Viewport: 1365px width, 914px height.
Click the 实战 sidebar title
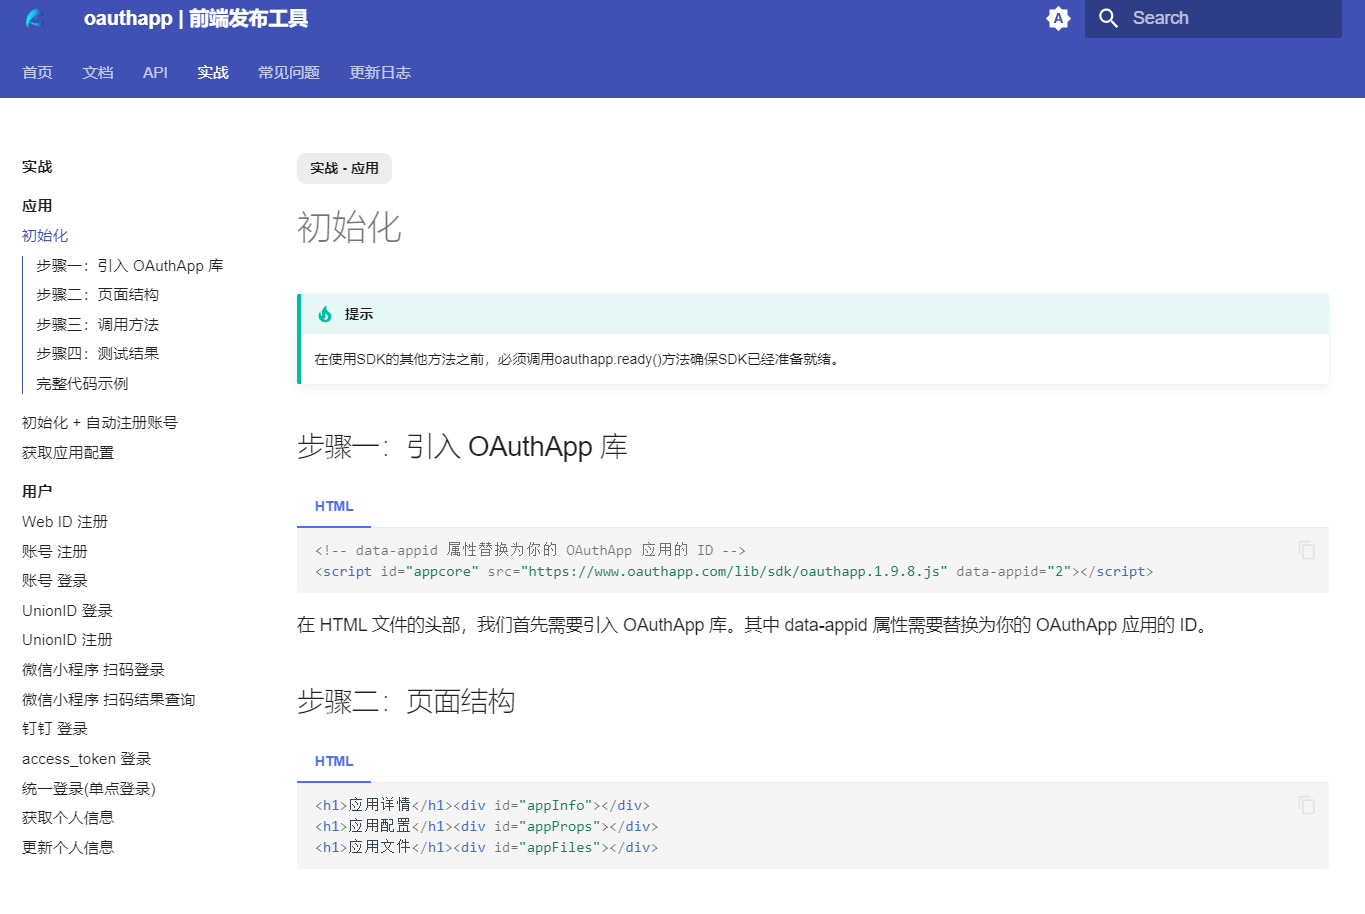37,167
